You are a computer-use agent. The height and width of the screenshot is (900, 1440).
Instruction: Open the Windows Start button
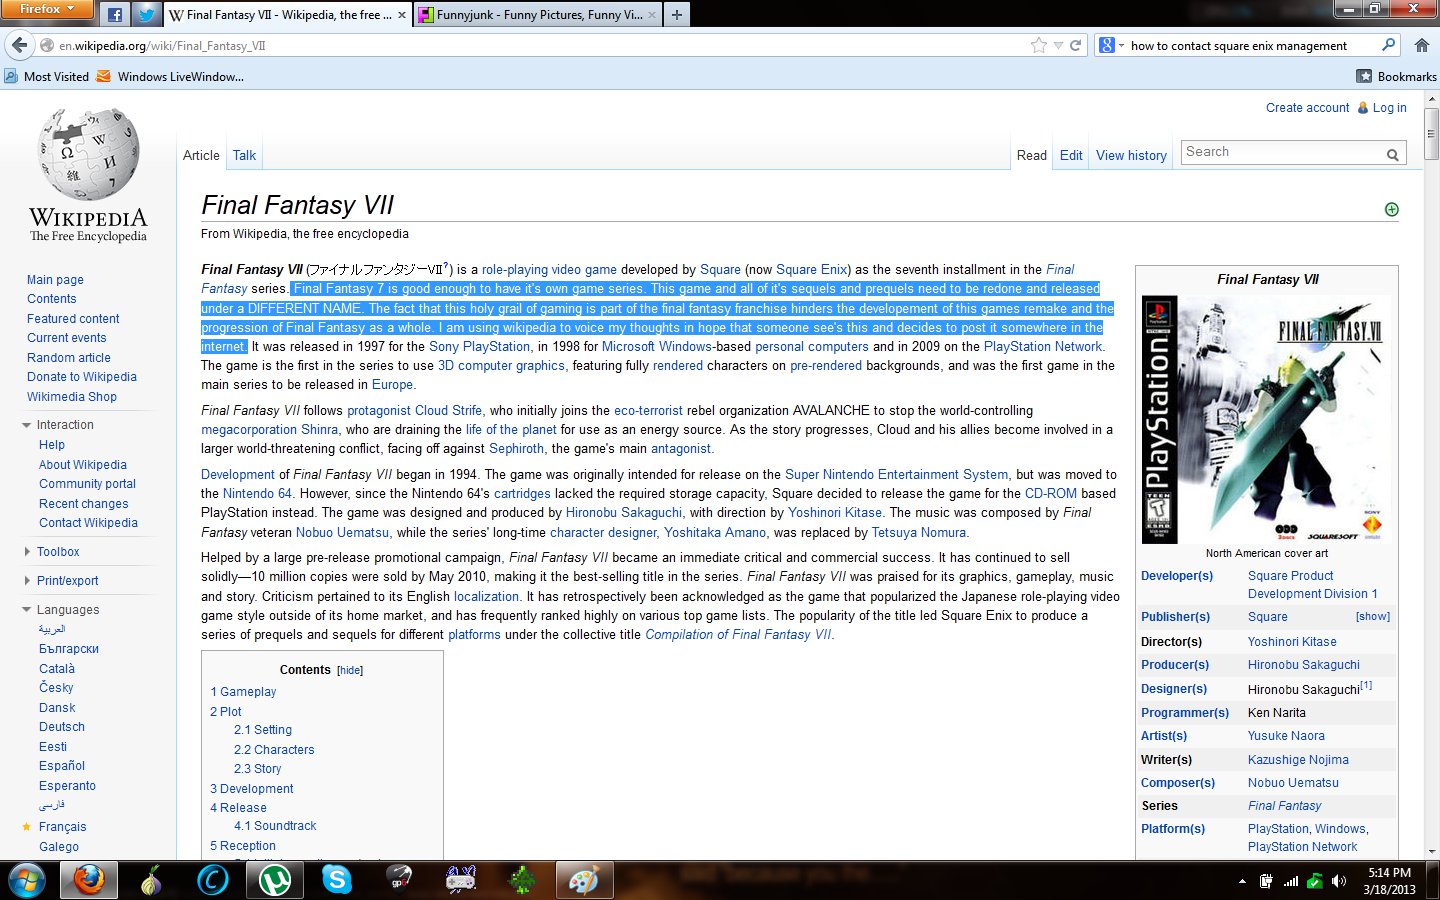(x=27, y=880)
